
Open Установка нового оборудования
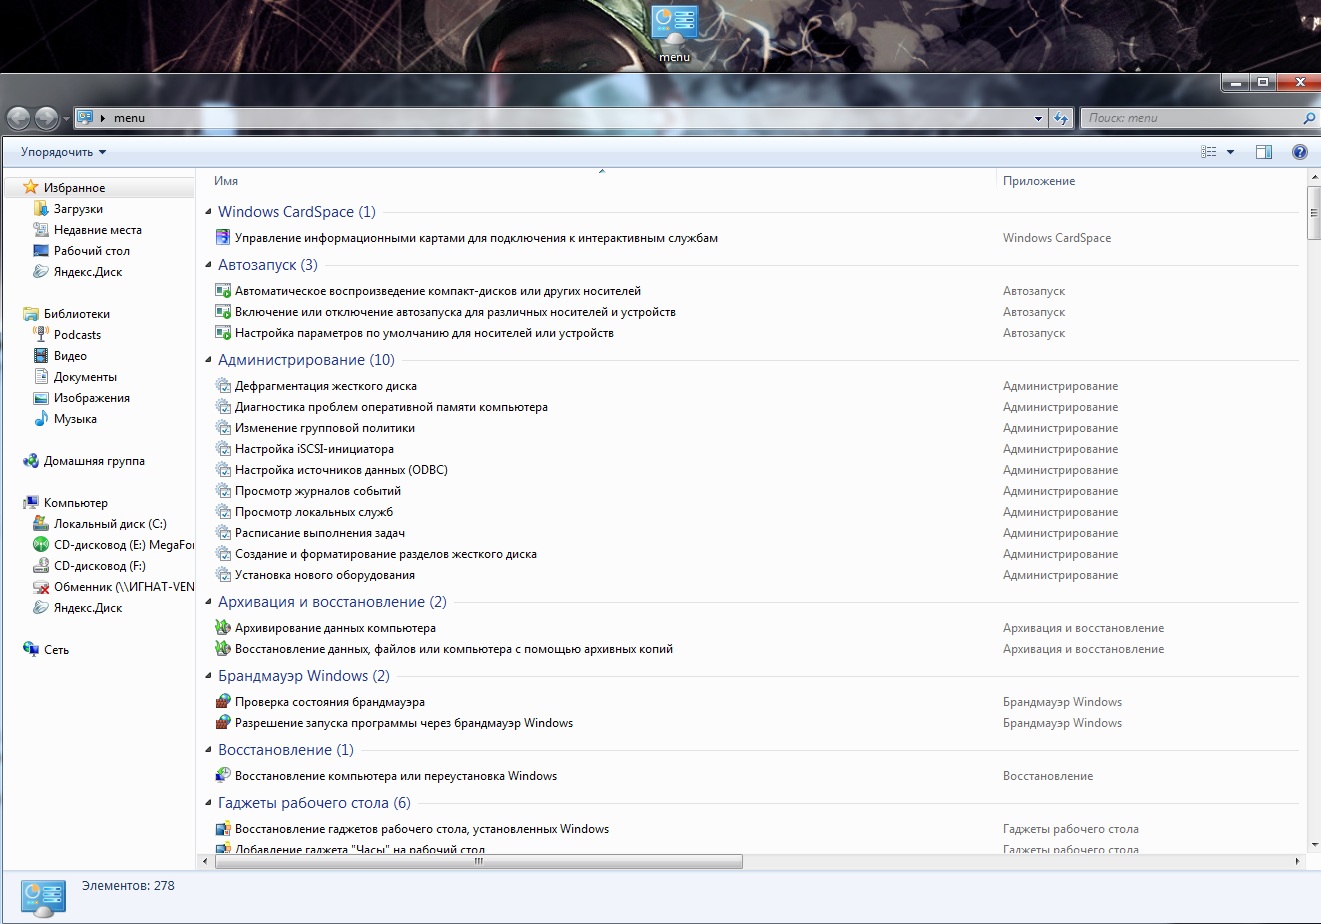click(325, 575)
